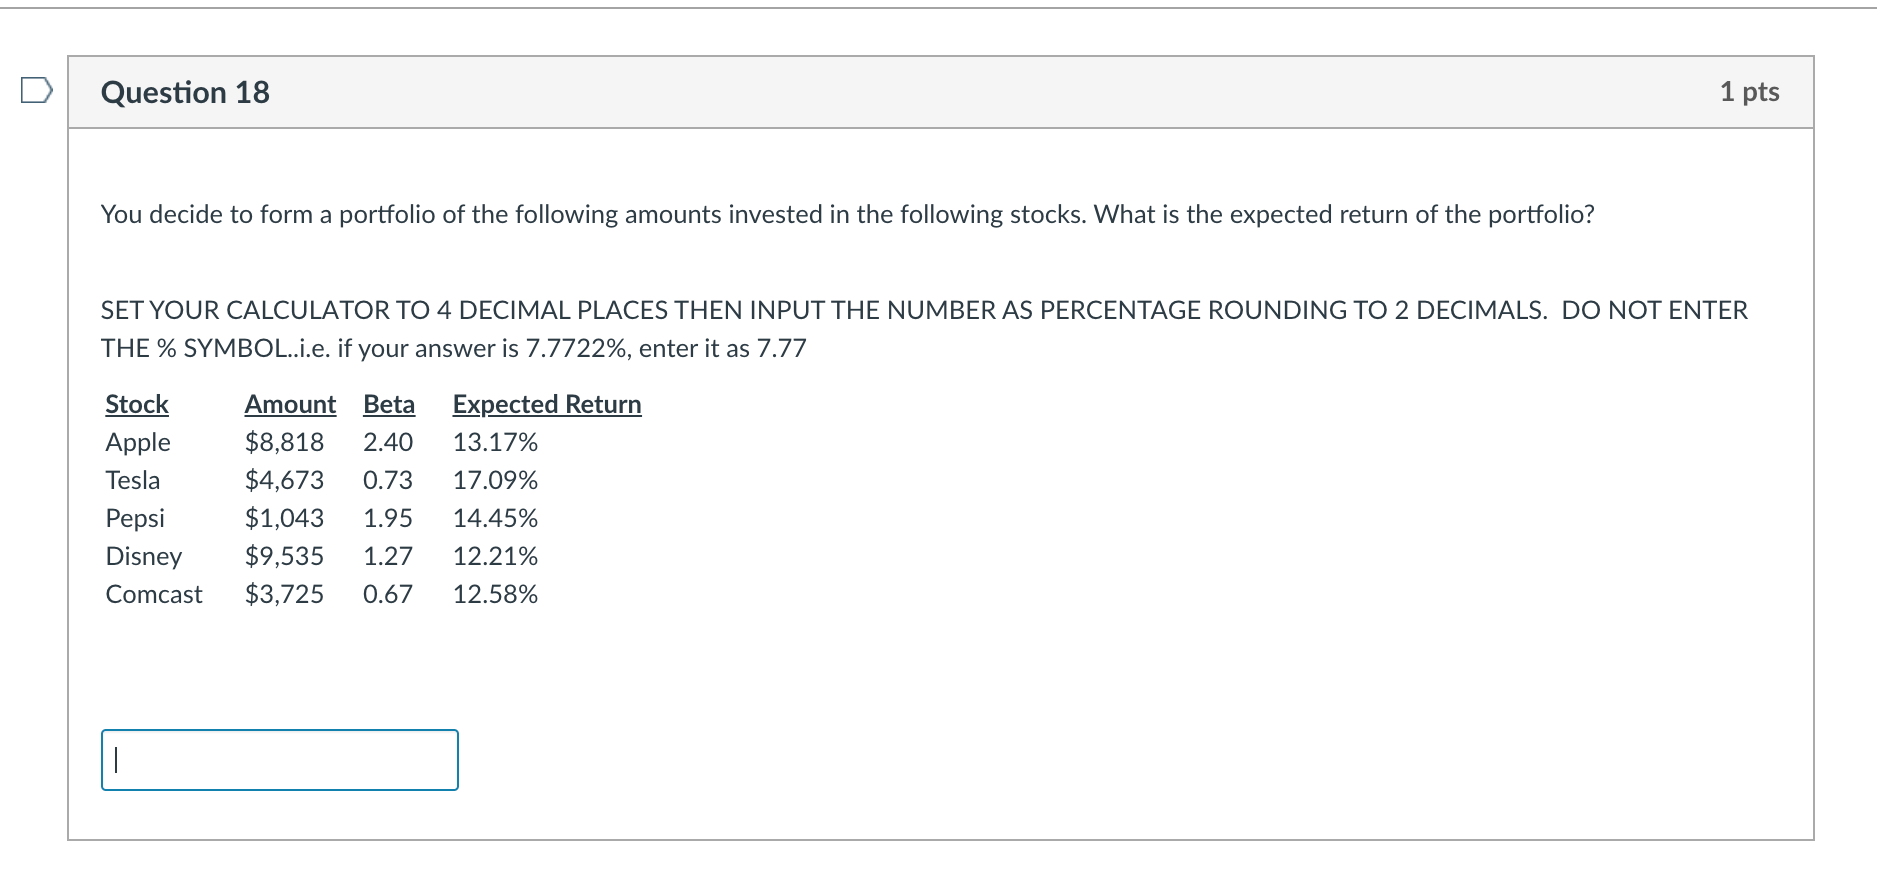
Task: Click the answer input text box
Action: (280, 760)
